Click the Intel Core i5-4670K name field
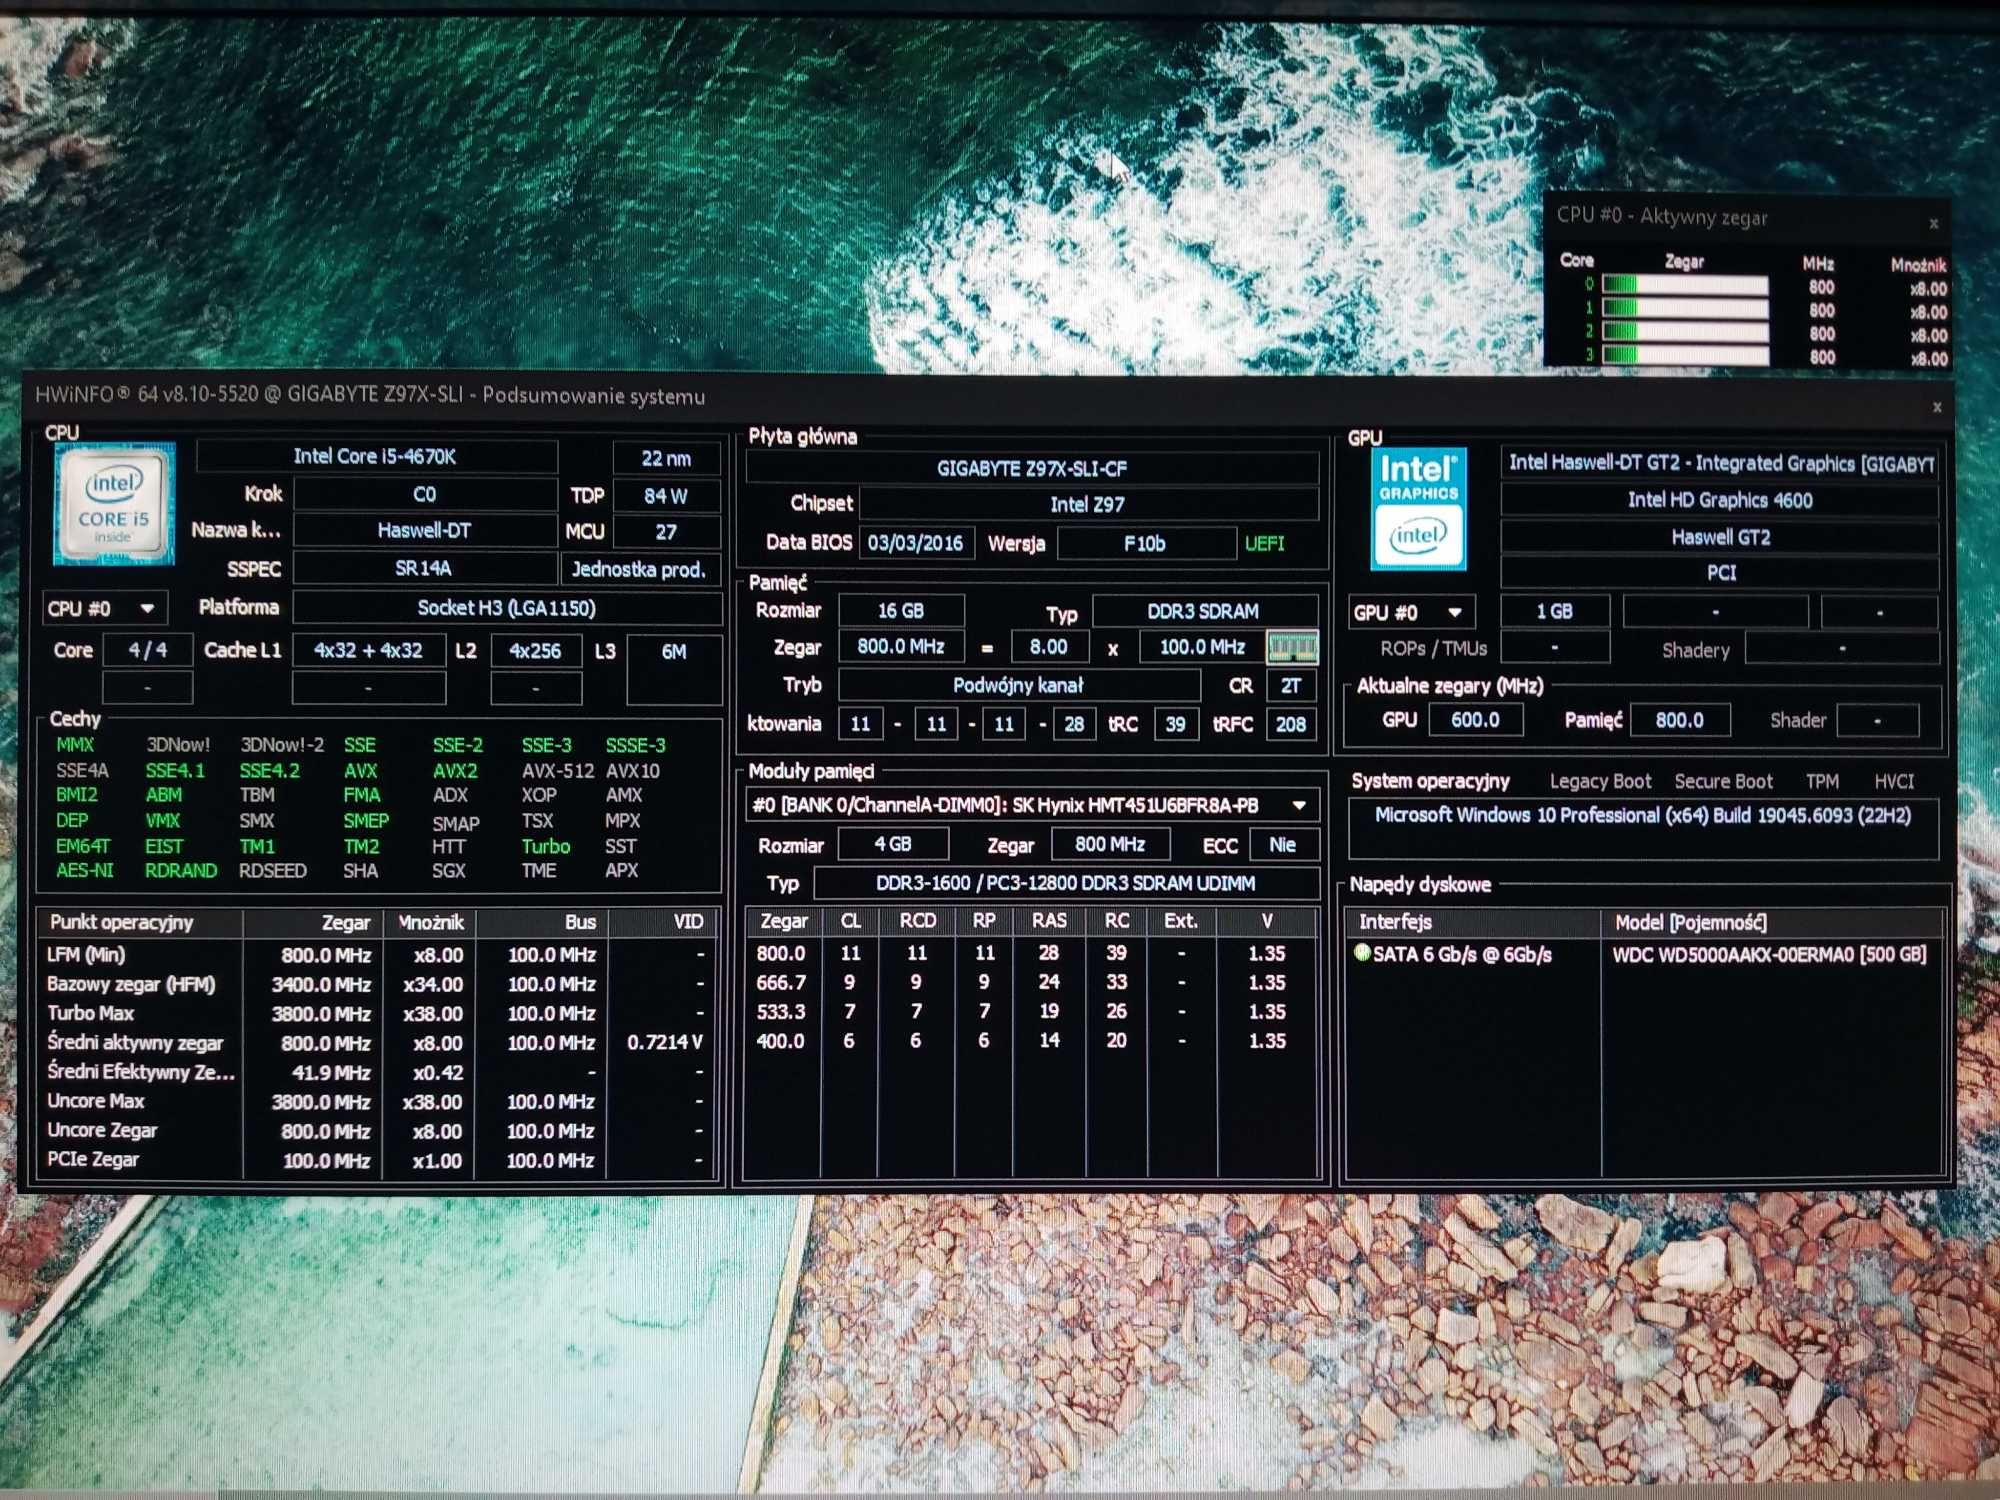The image size is (2000, 1500). tap(376, 457)
